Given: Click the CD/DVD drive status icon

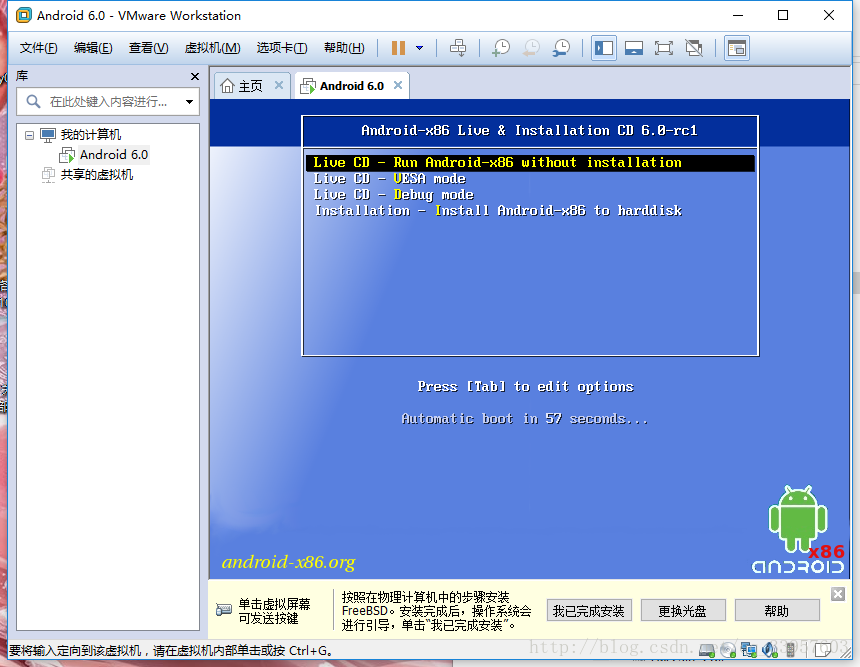Looking at the screenshot, I should pos(728,651).
